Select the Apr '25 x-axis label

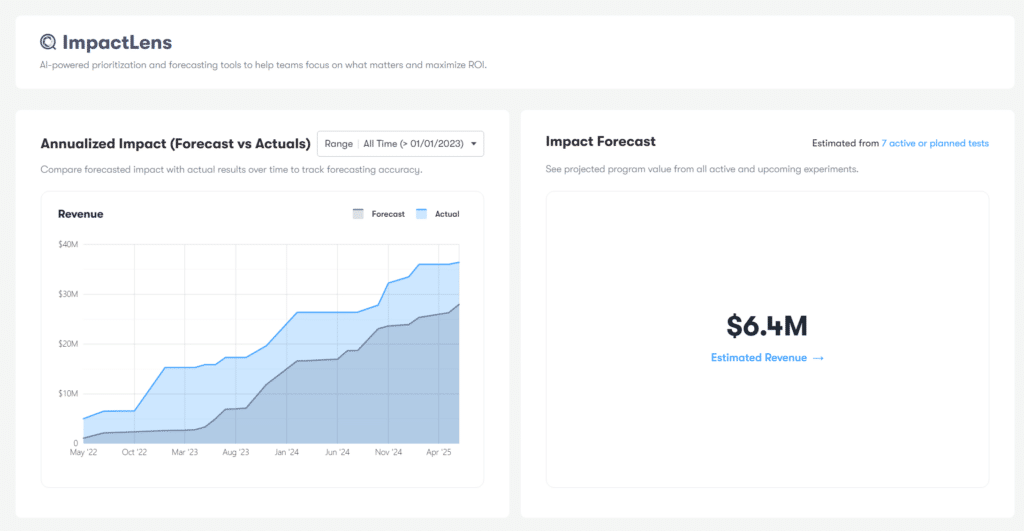tap(439, 452)
